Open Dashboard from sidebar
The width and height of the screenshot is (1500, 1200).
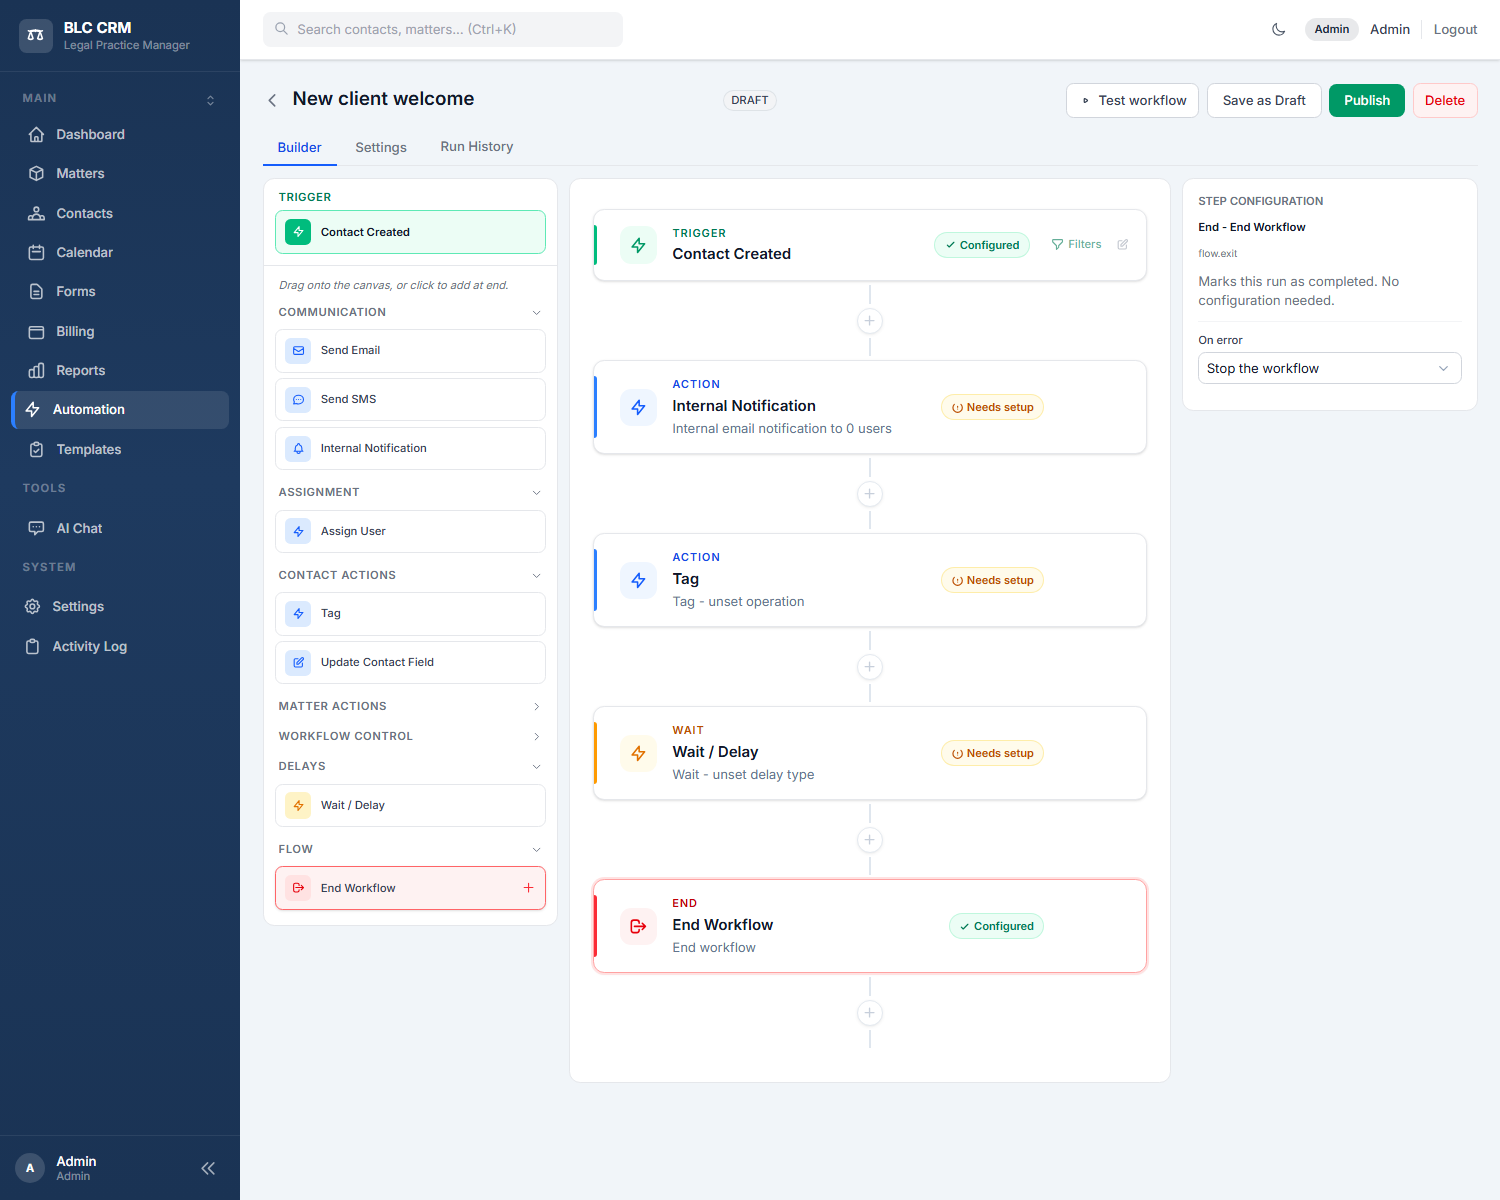120,134
